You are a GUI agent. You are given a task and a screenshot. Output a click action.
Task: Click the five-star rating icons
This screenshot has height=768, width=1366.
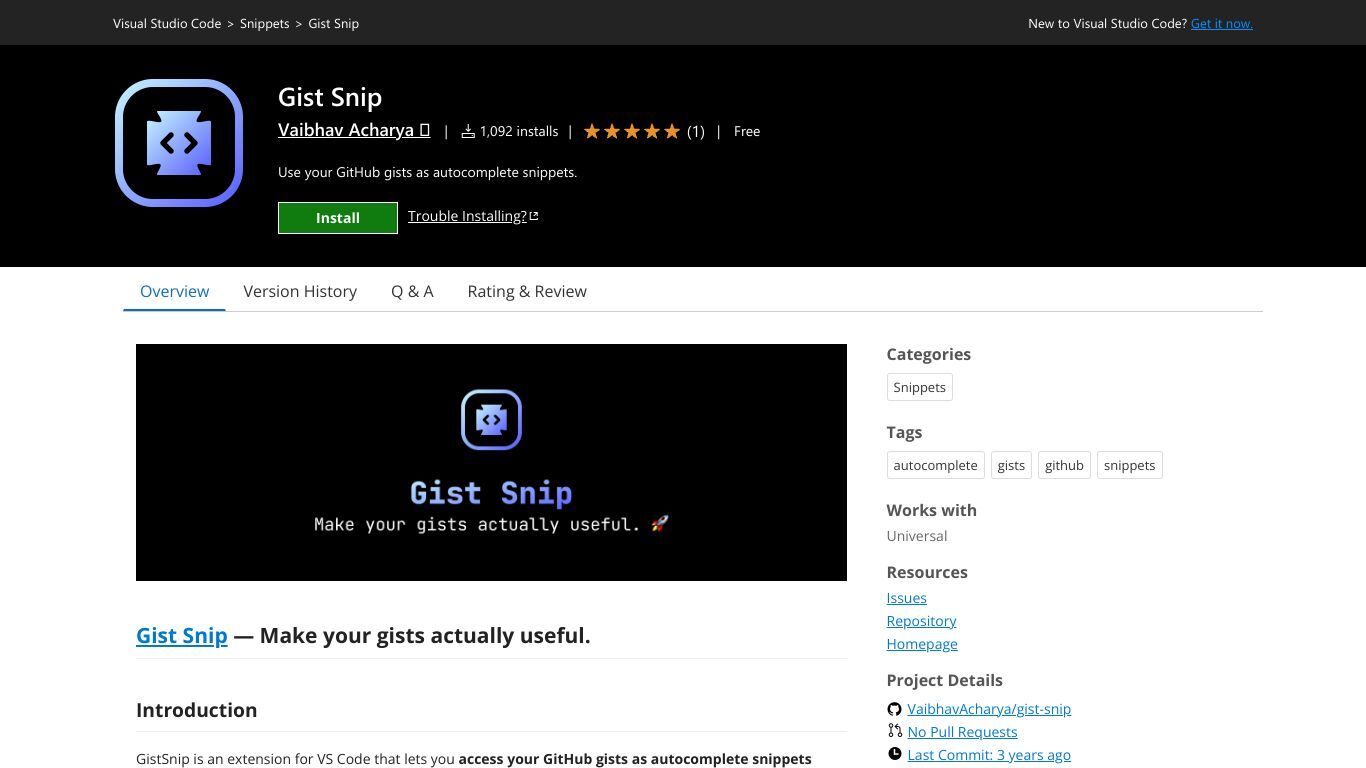pos(632,131)
